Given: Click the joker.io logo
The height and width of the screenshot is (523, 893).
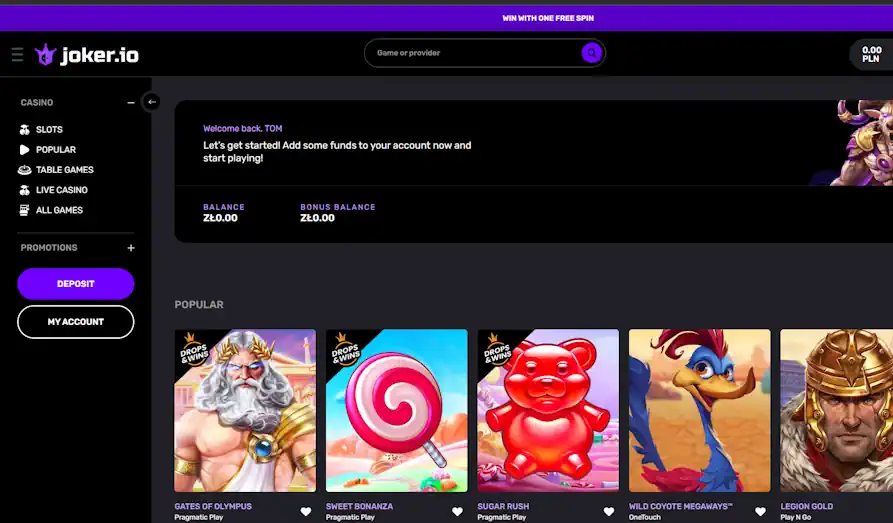Looking at the screenshot, I should pos(87,55).
